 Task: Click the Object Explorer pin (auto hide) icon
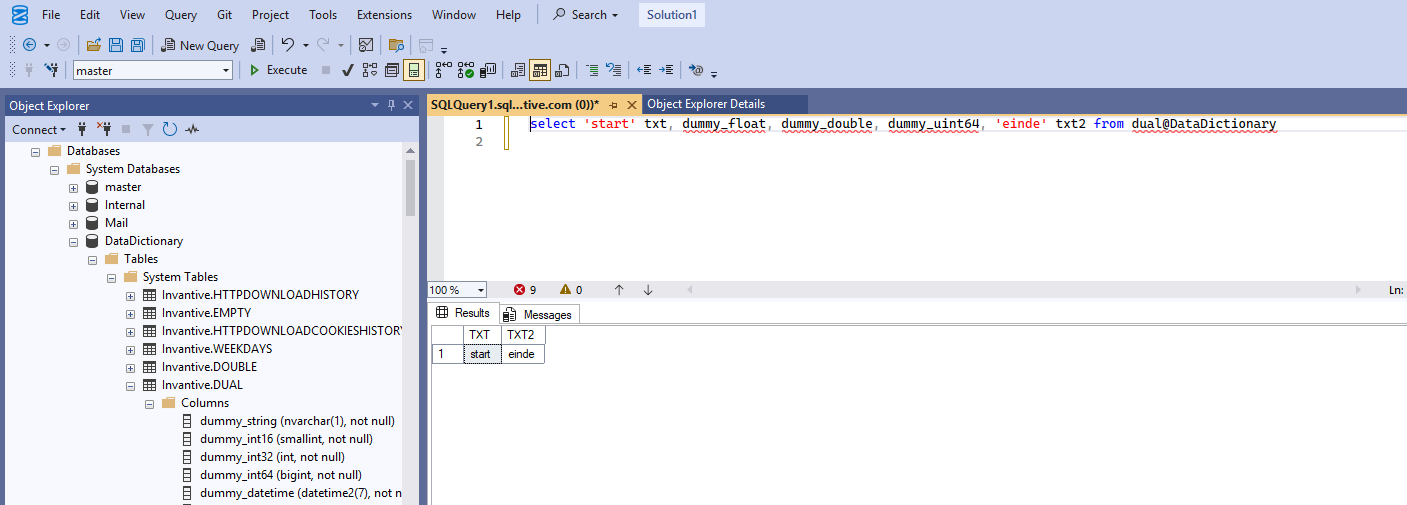click(x=391, y=105)
